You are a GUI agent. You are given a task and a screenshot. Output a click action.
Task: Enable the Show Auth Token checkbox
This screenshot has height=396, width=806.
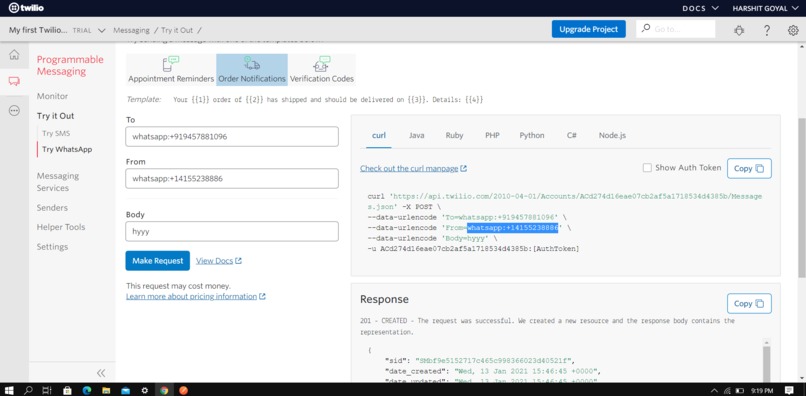click(647, 168)
